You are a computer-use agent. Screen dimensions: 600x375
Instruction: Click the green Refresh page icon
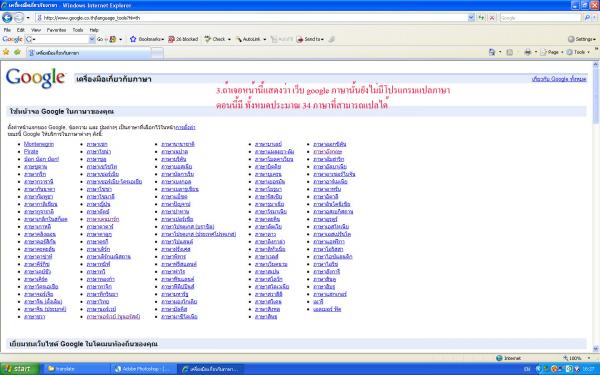coord(481,18)
